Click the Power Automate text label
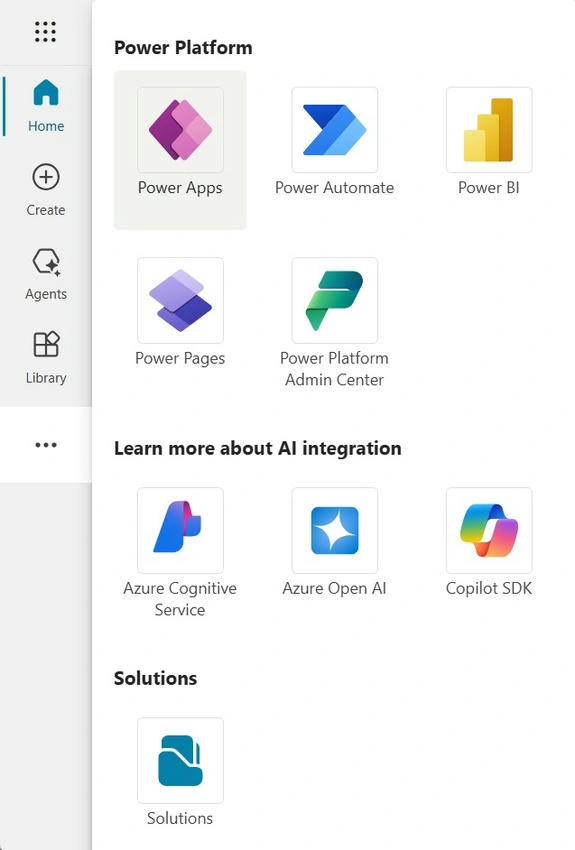The width and height of the screenshot is (575, 850). pos(334,188)
